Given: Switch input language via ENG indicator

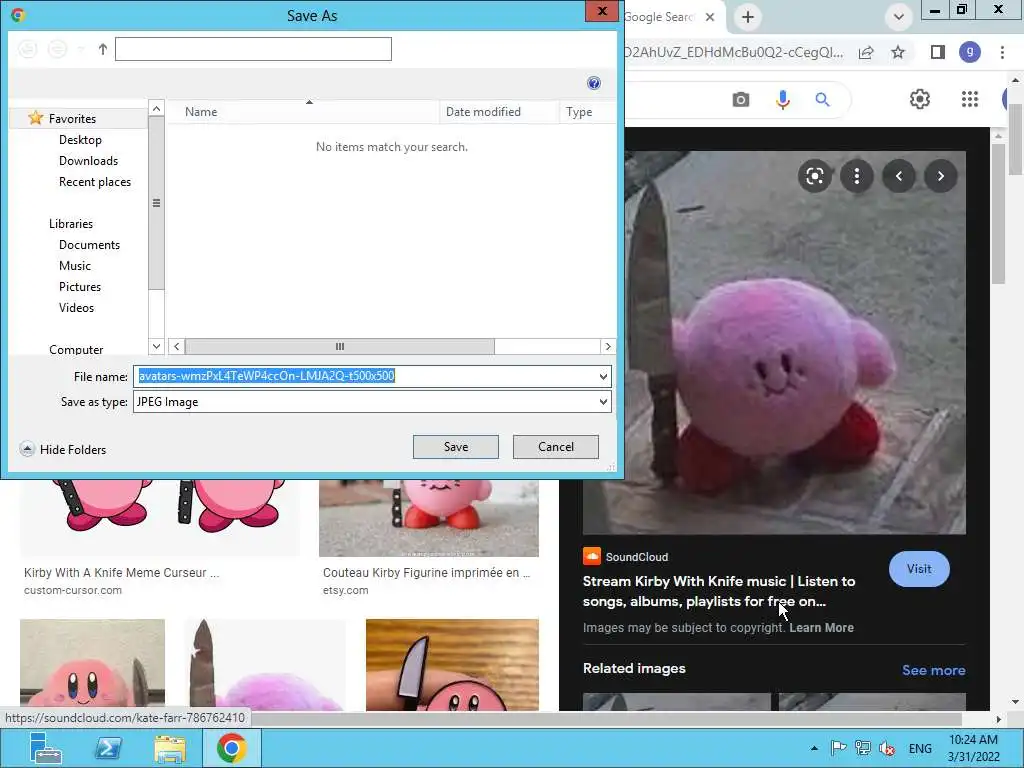Looking at the screenshot, I should [x=920, y=748].
